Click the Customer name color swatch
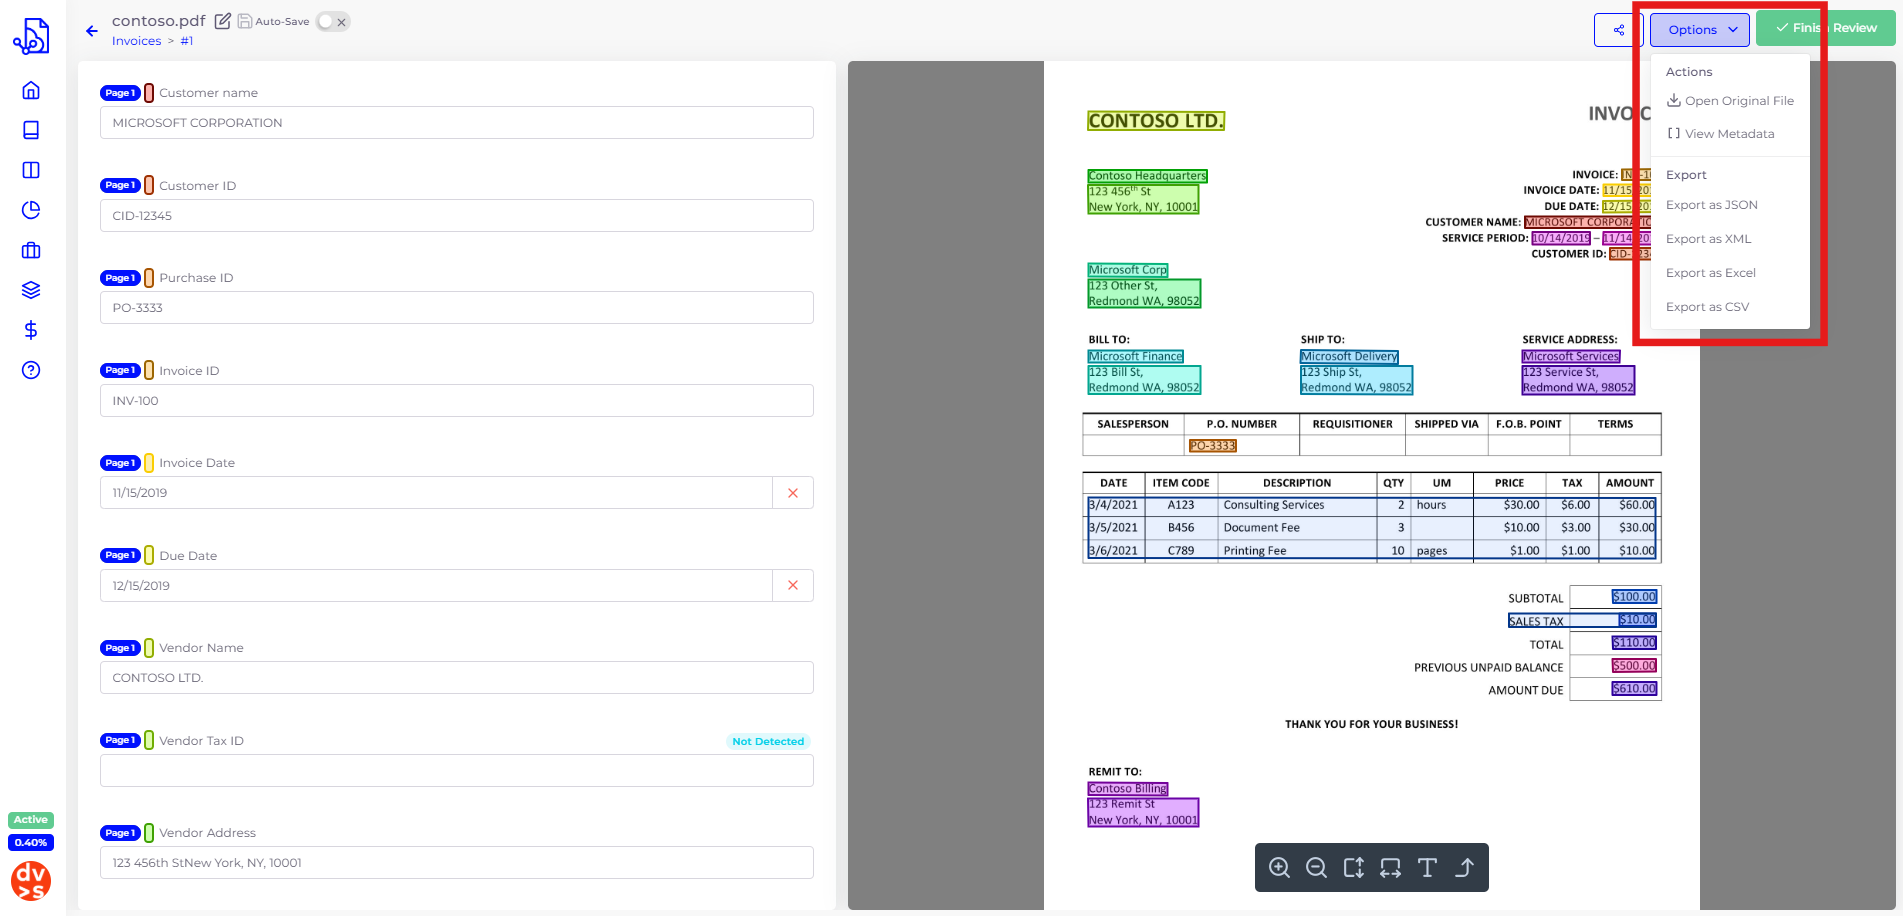This screenshot has height=916, width=1903. click(149, 93)
